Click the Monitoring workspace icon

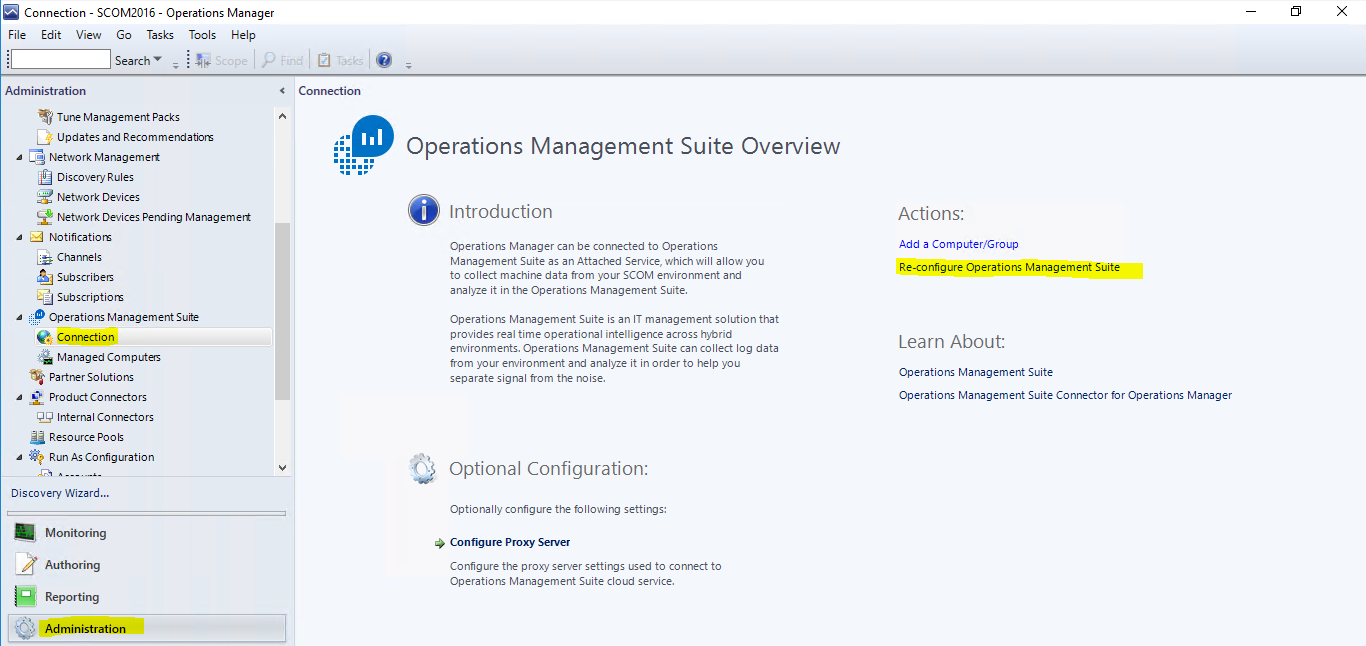coord(25,533)
